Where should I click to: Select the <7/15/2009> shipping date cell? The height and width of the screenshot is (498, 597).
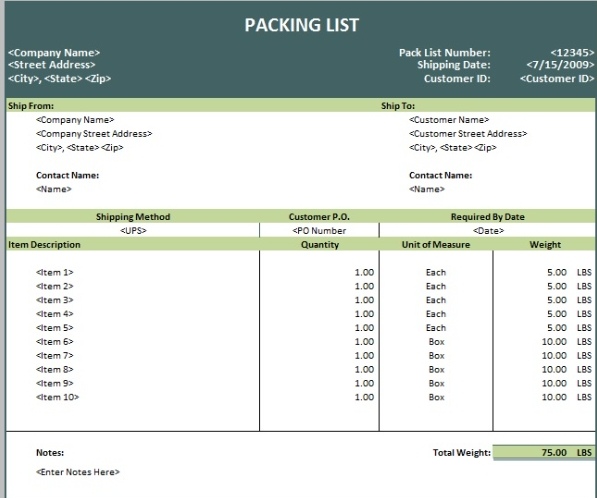click(x=560, y=65)
